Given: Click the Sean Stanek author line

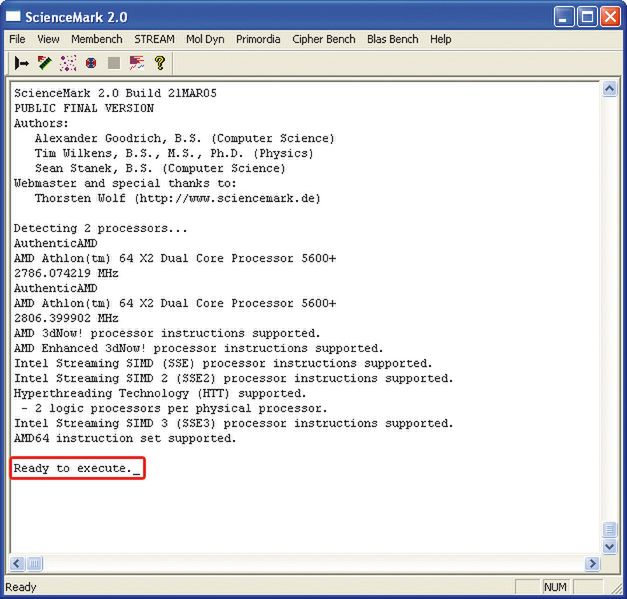Looking at the screenshot, I should point(160,168).
